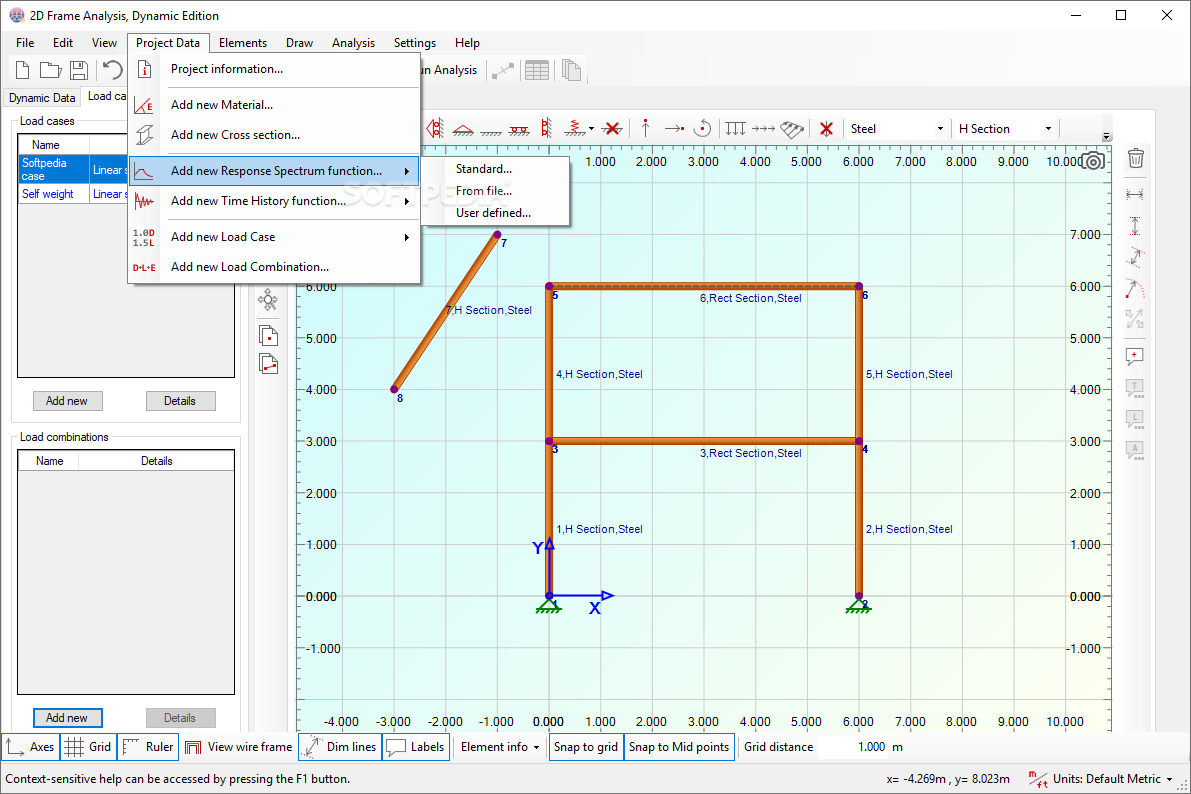This screenshot has height=794, width=1191.
Task: Add a vertical dimension line
Action: pos(1135,226)
